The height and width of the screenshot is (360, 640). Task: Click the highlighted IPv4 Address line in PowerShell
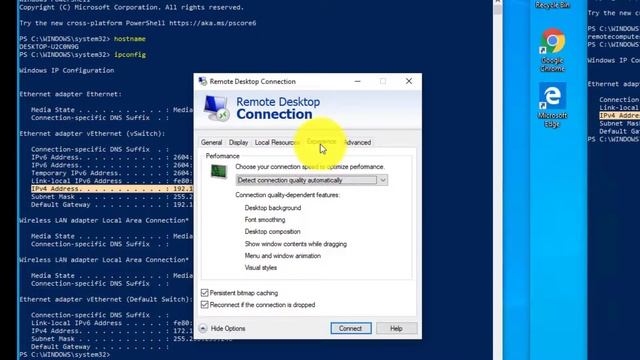[111, 189]
